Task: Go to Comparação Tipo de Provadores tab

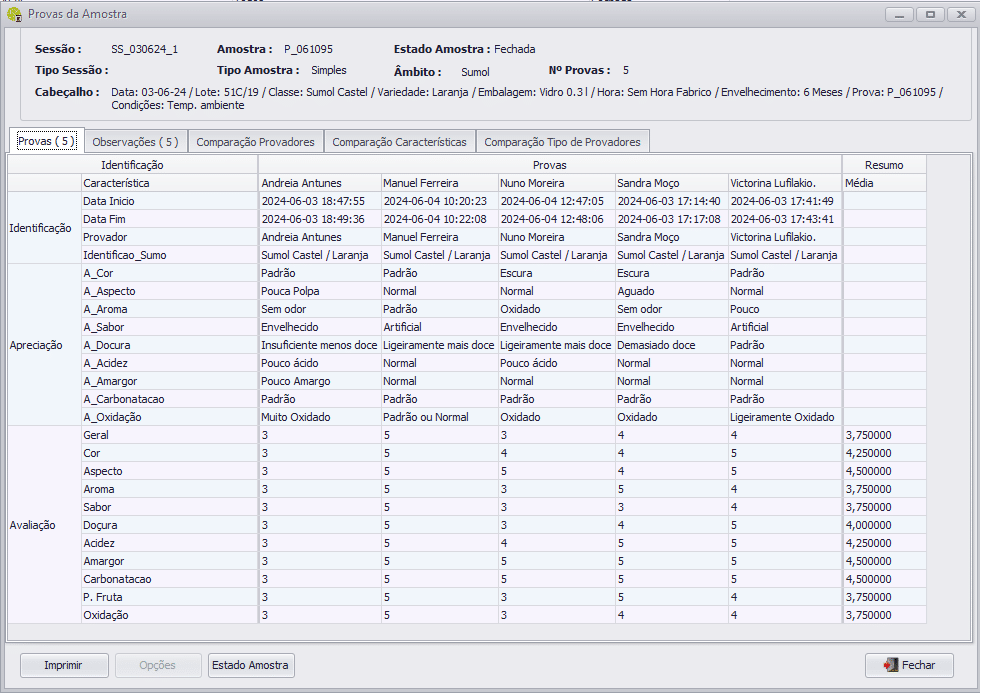Action: pos(562,142)
